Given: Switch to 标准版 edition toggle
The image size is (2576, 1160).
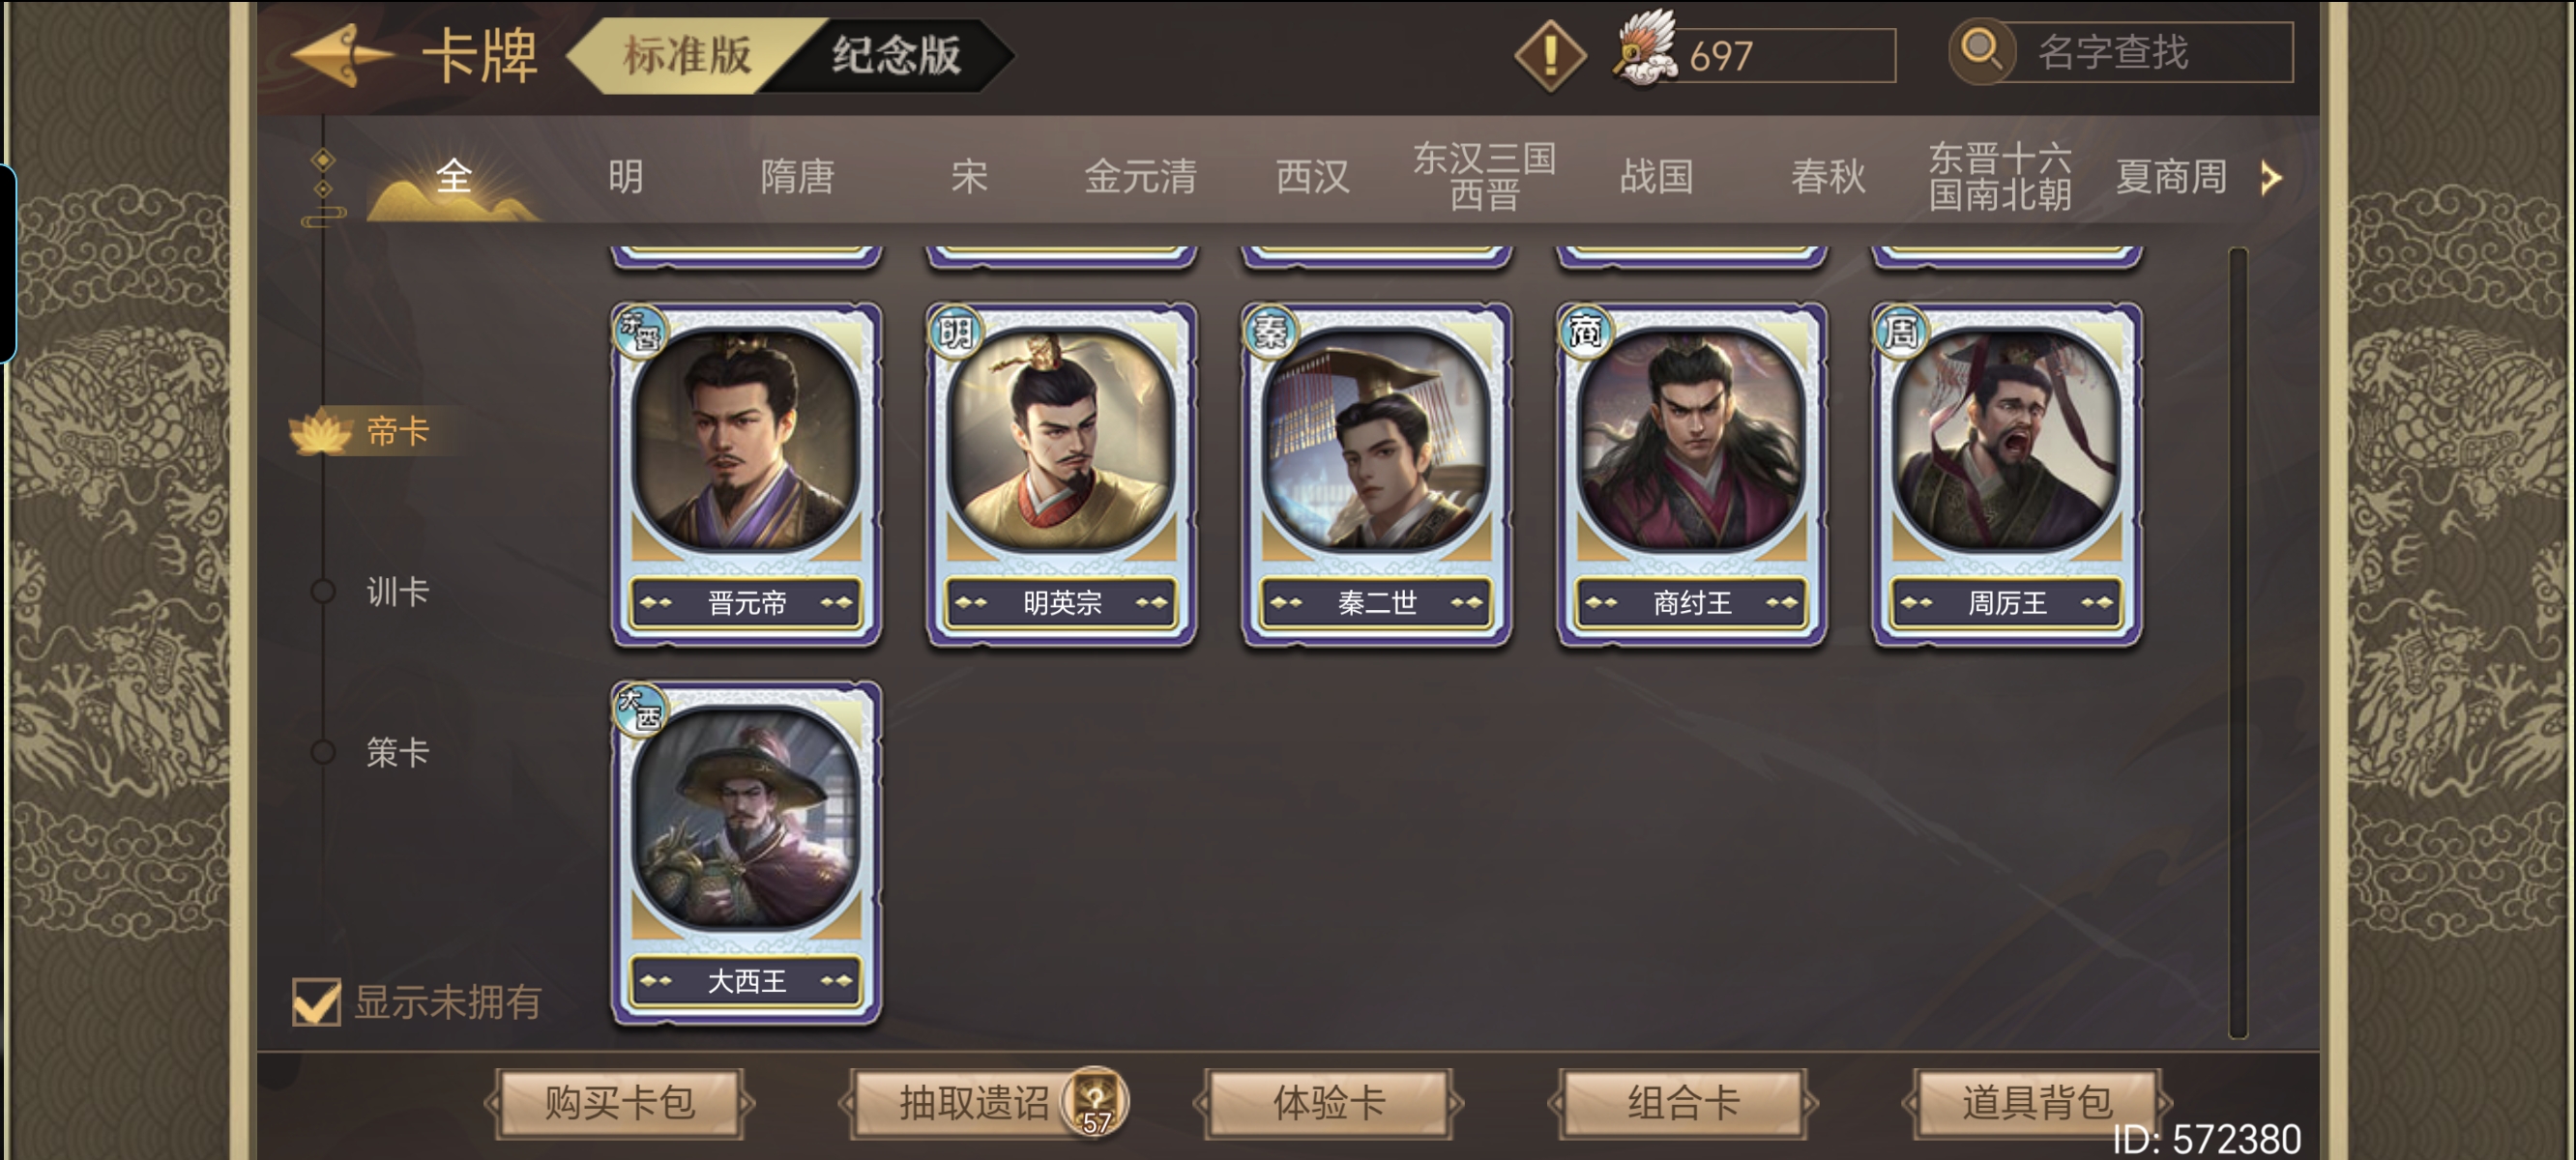Looking at the screenshot, I should (x=688, y=55).
